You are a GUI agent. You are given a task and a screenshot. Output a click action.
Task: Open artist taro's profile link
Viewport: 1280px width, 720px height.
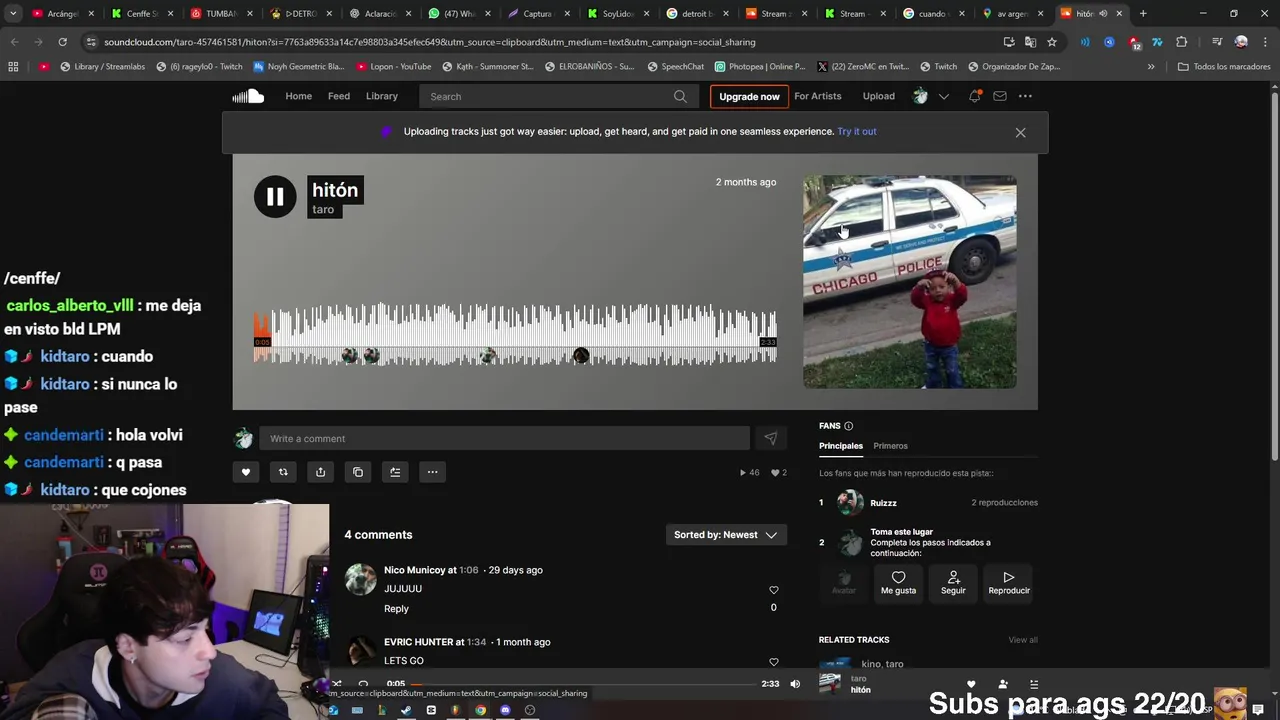pos(323,209)
